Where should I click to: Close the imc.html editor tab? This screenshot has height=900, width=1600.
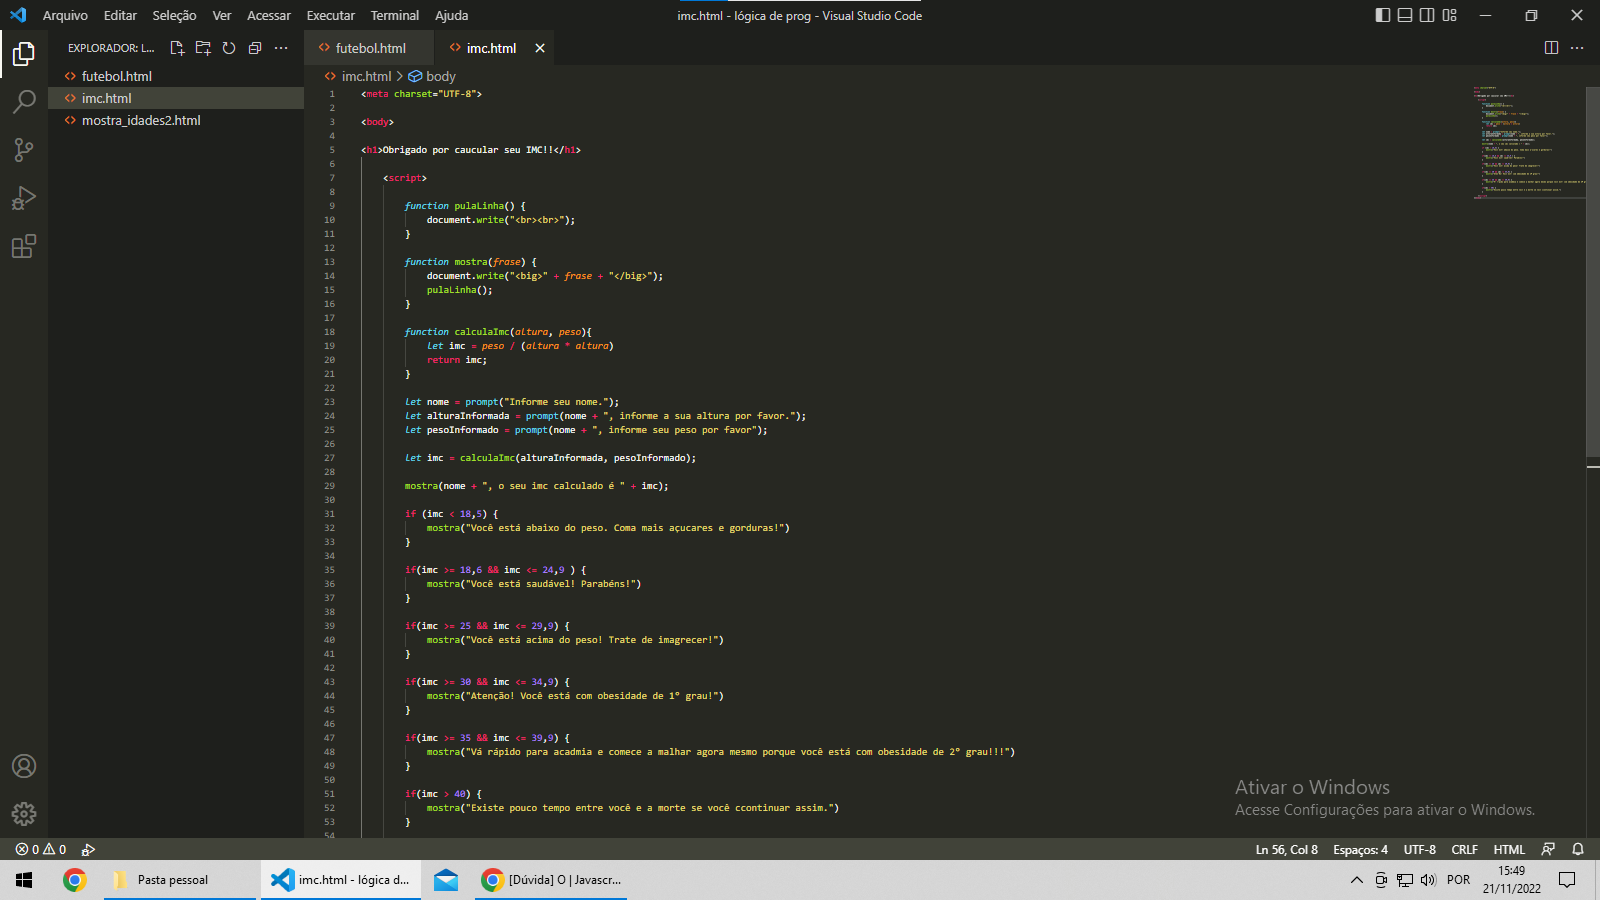[x=540, y=48]
